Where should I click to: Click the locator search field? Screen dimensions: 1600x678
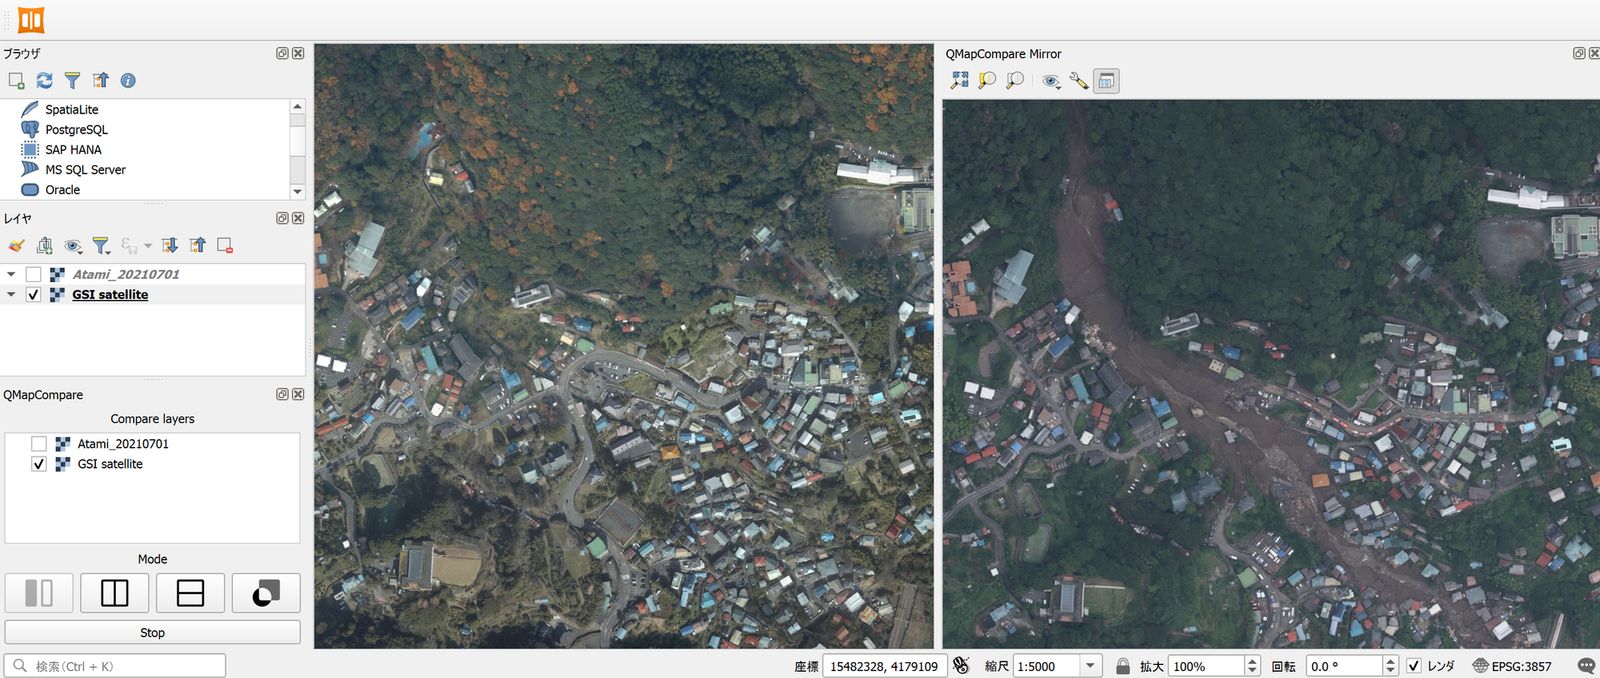tap(115, 666)
